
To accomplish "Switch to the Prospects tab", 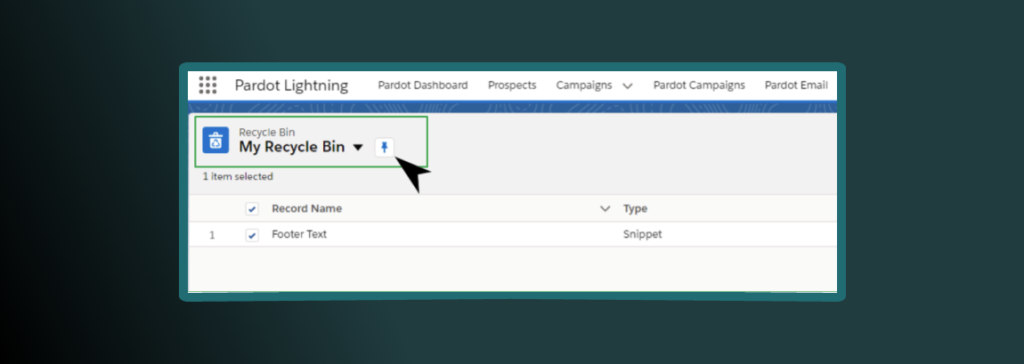I will point(512,85).
